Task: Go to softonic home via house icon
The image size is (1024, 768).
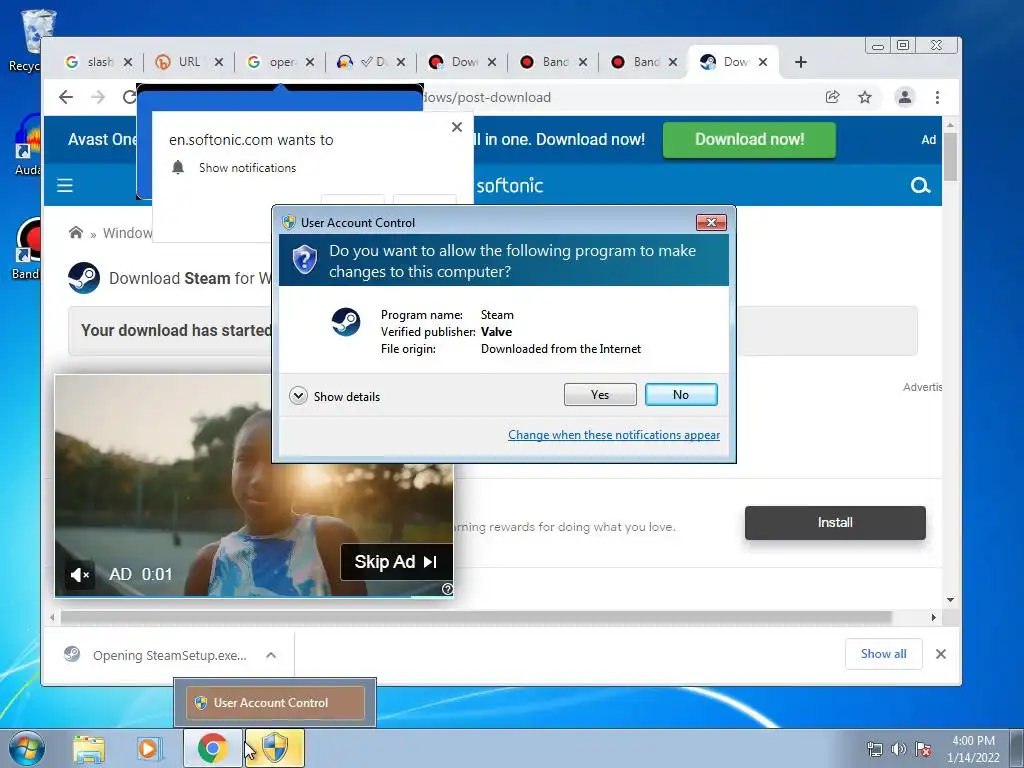Action: tap(76, 232)
